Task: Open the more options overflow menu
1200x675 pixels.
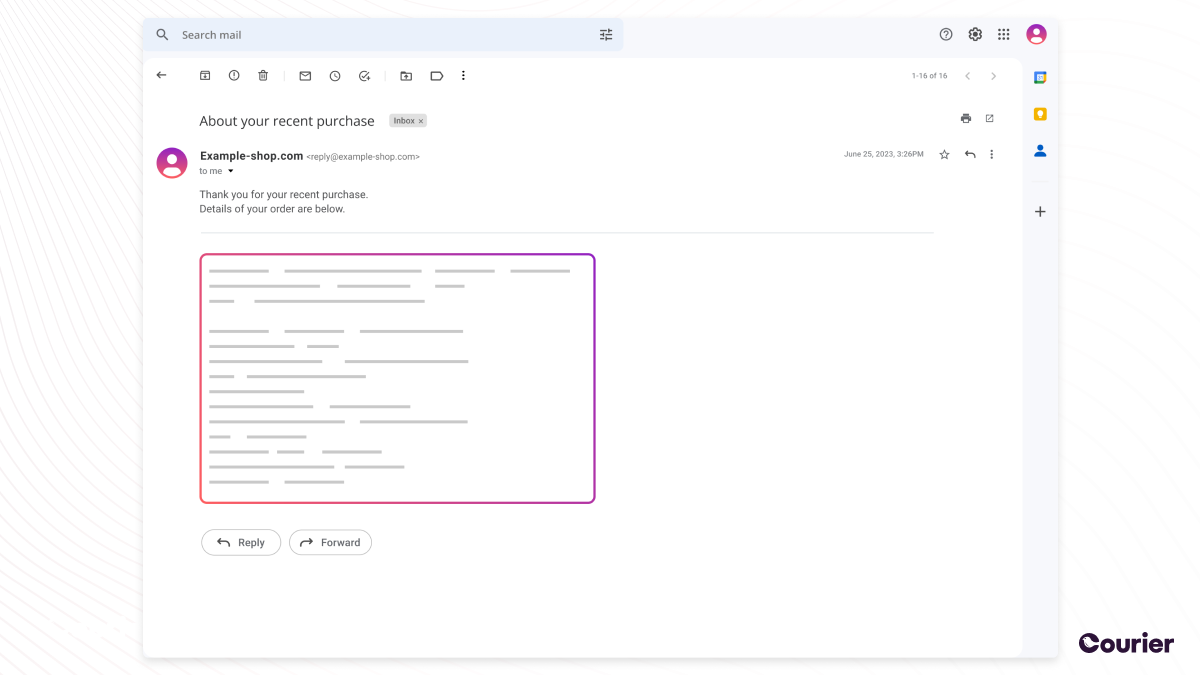Action: tap(463, 75)
